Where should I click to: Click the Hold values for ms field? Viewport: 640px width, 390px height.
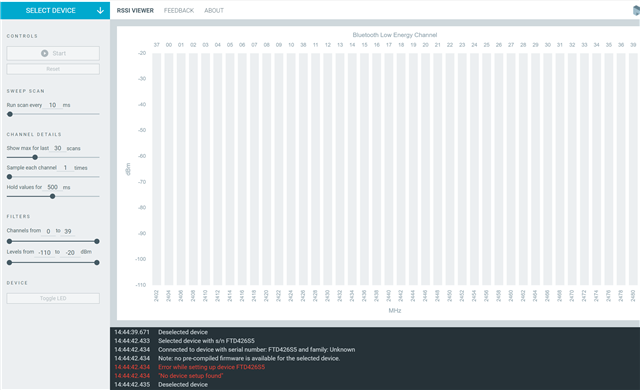[53, 187]
